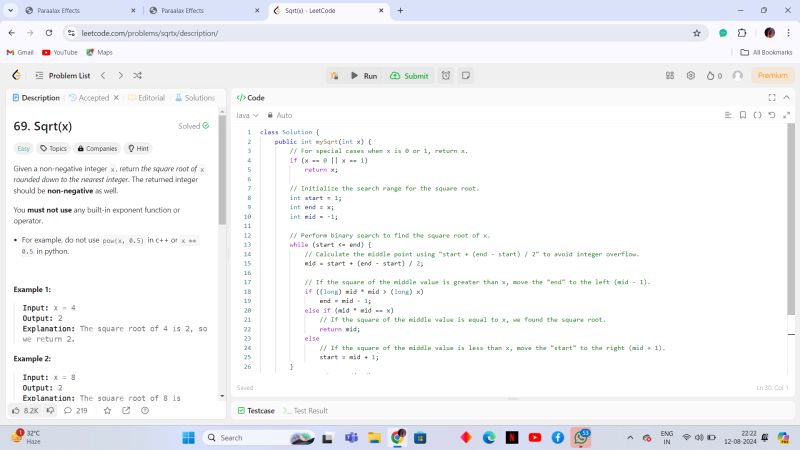Viewport: 800px width, 450px height.
Task: Format the code icon
Action: click(728, 115)
